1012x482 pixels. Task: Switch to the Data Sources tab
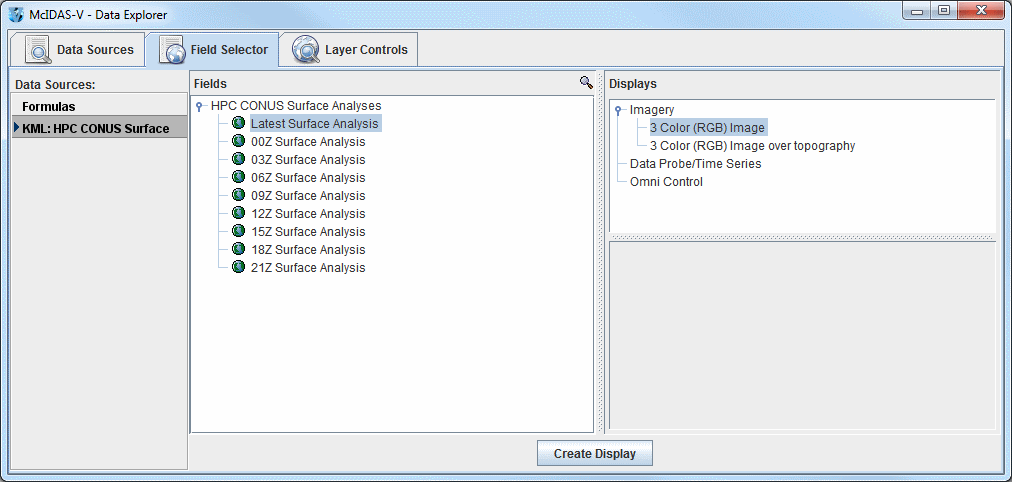pyautogui.click(x=79, y=50)
